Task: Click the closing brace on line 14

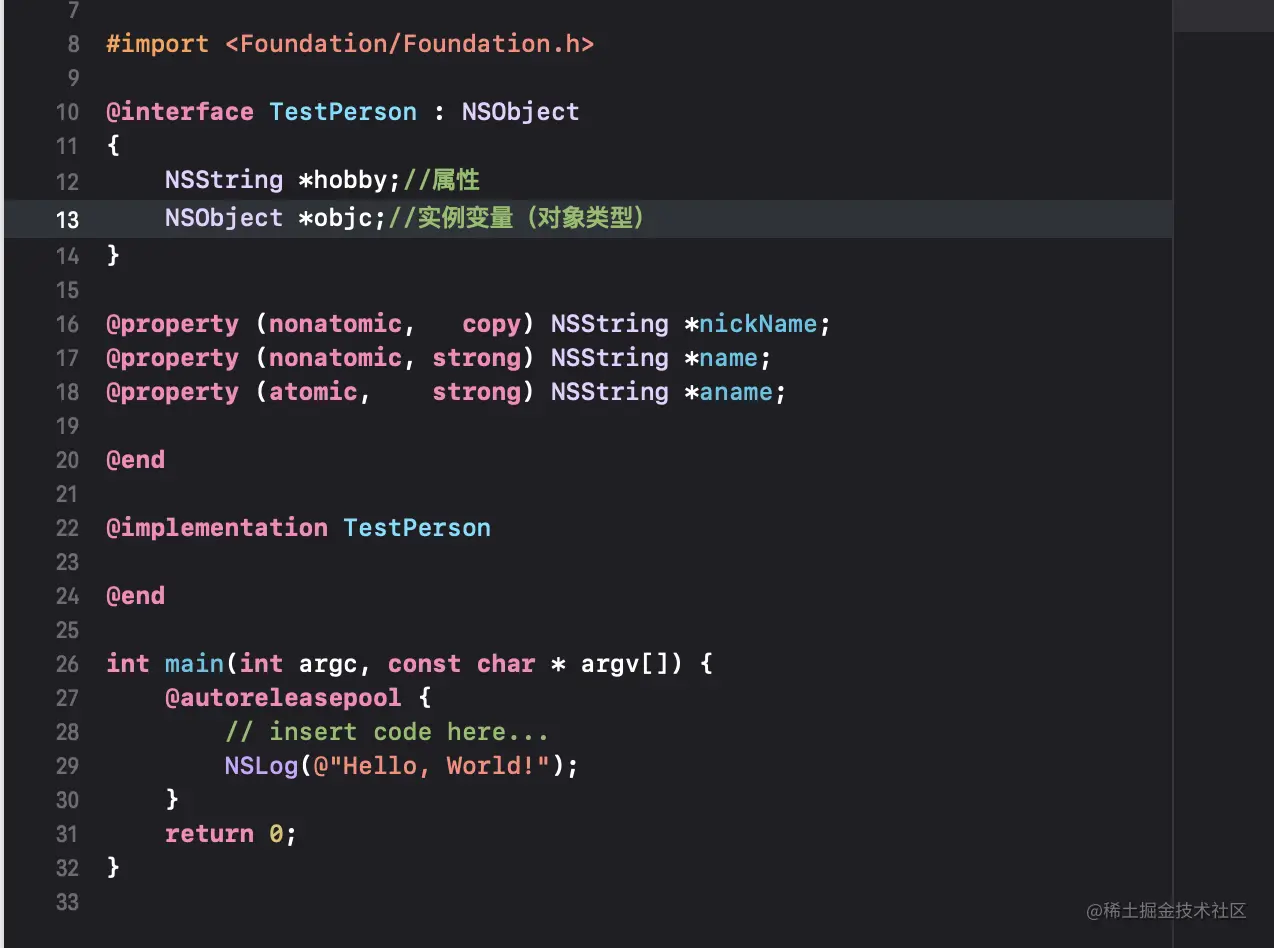Action: [x=113, y=255]
